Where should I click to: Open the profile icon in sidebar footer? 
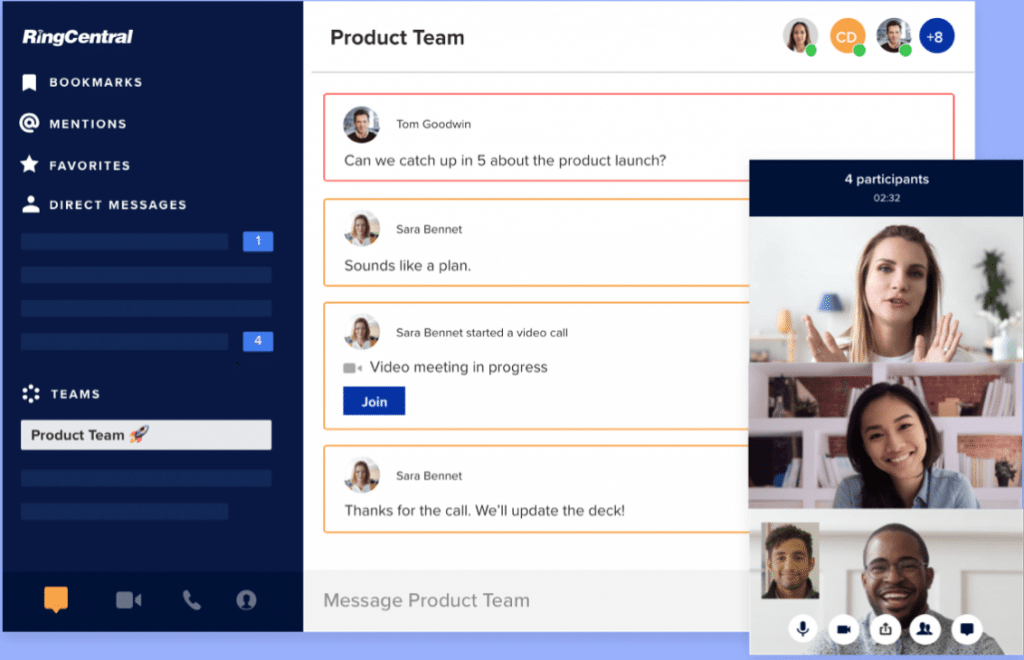(246, 600)
